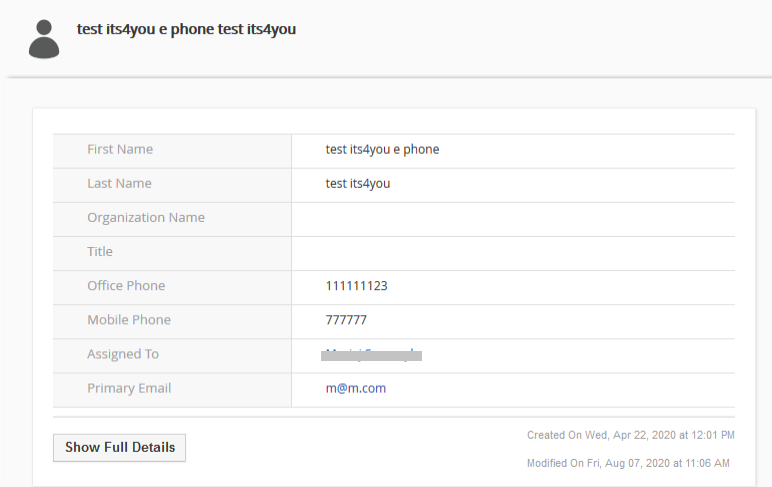Click the Modified On timestamp text
Viewport: 772px width, 487px height.
[x=628, y=463]
